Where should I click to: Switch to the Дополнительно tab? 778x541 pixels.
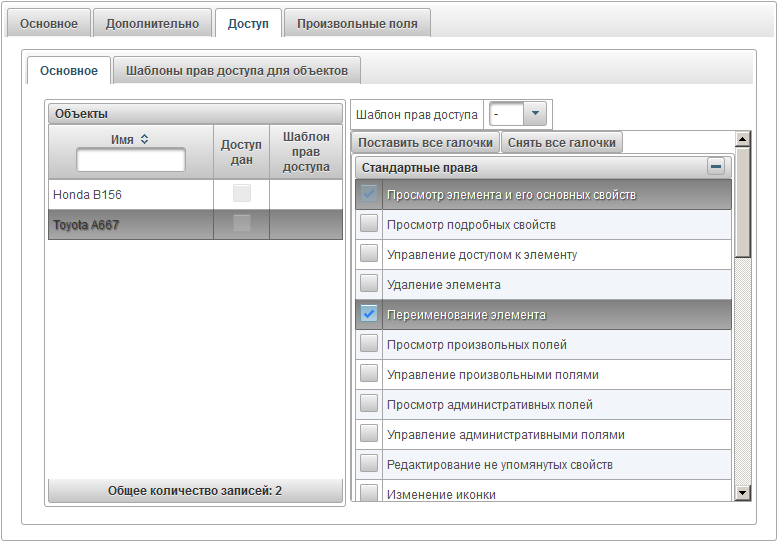[152, 23]
